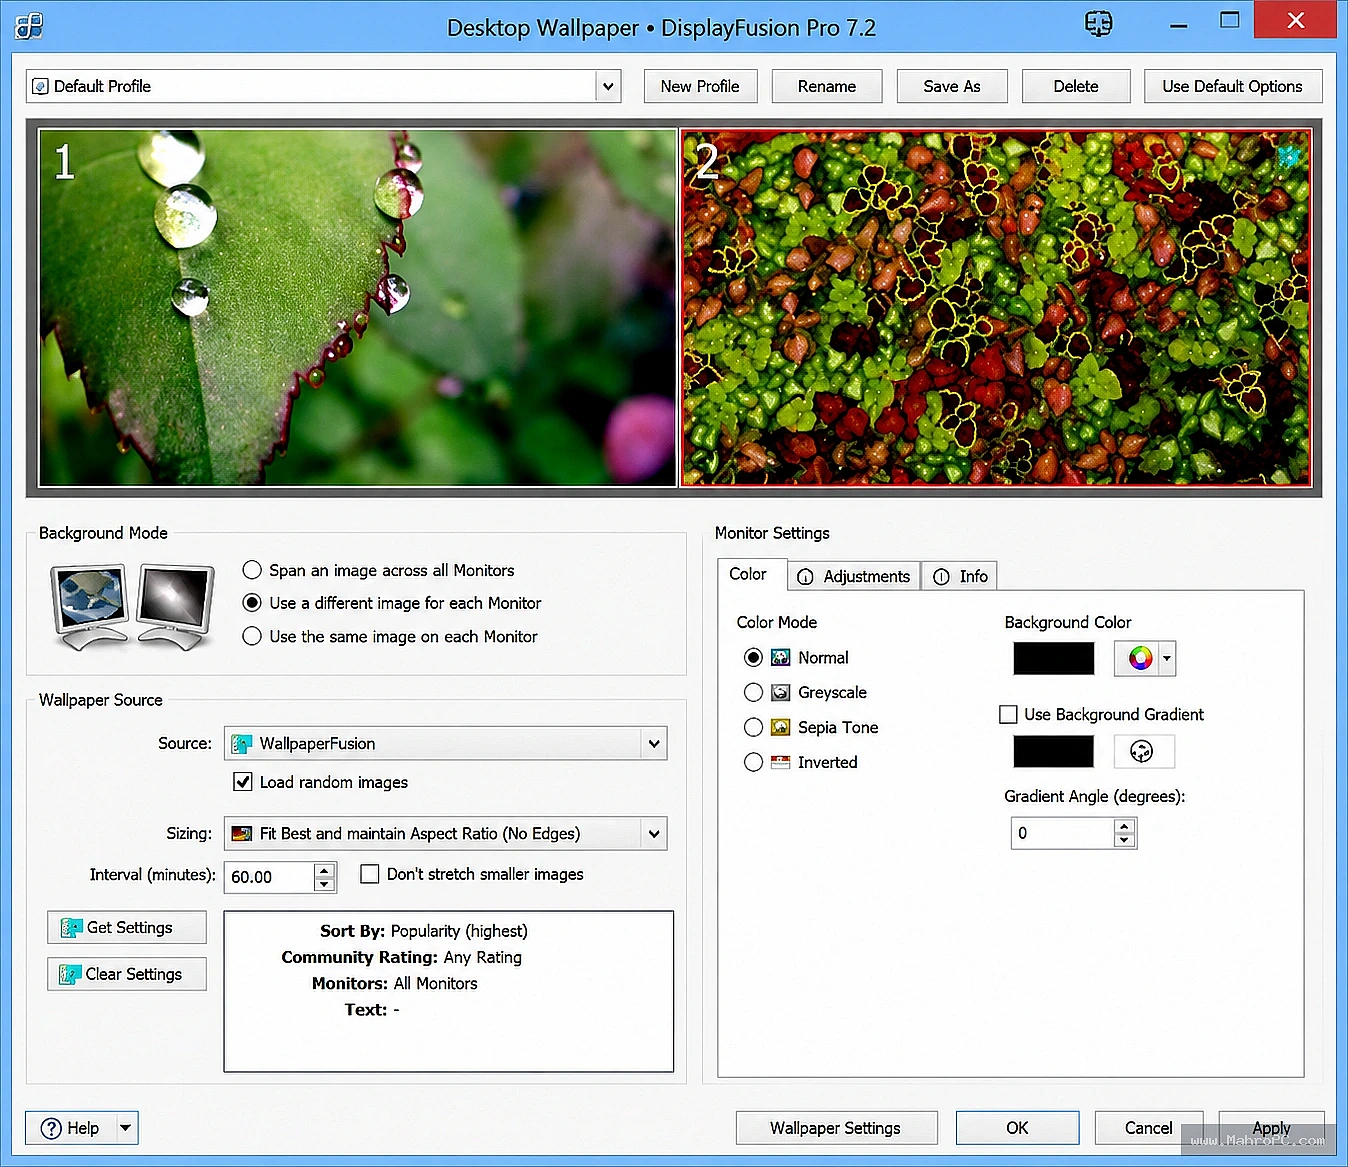Open Help with the Help button
Image resolution: width=1348 pixels, height=1167 pixels.
[72, 1128]
